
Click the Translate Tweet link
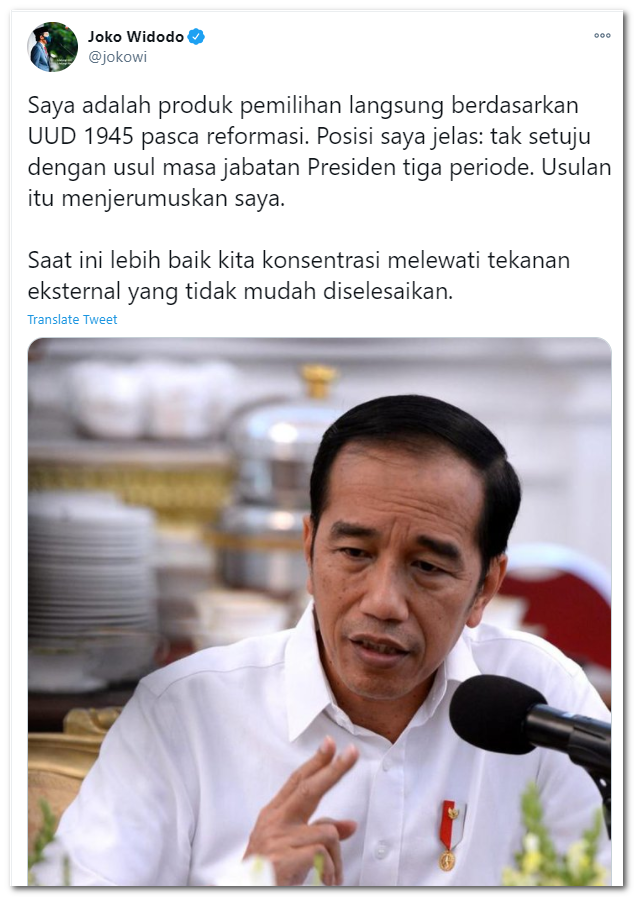point(72,320)
